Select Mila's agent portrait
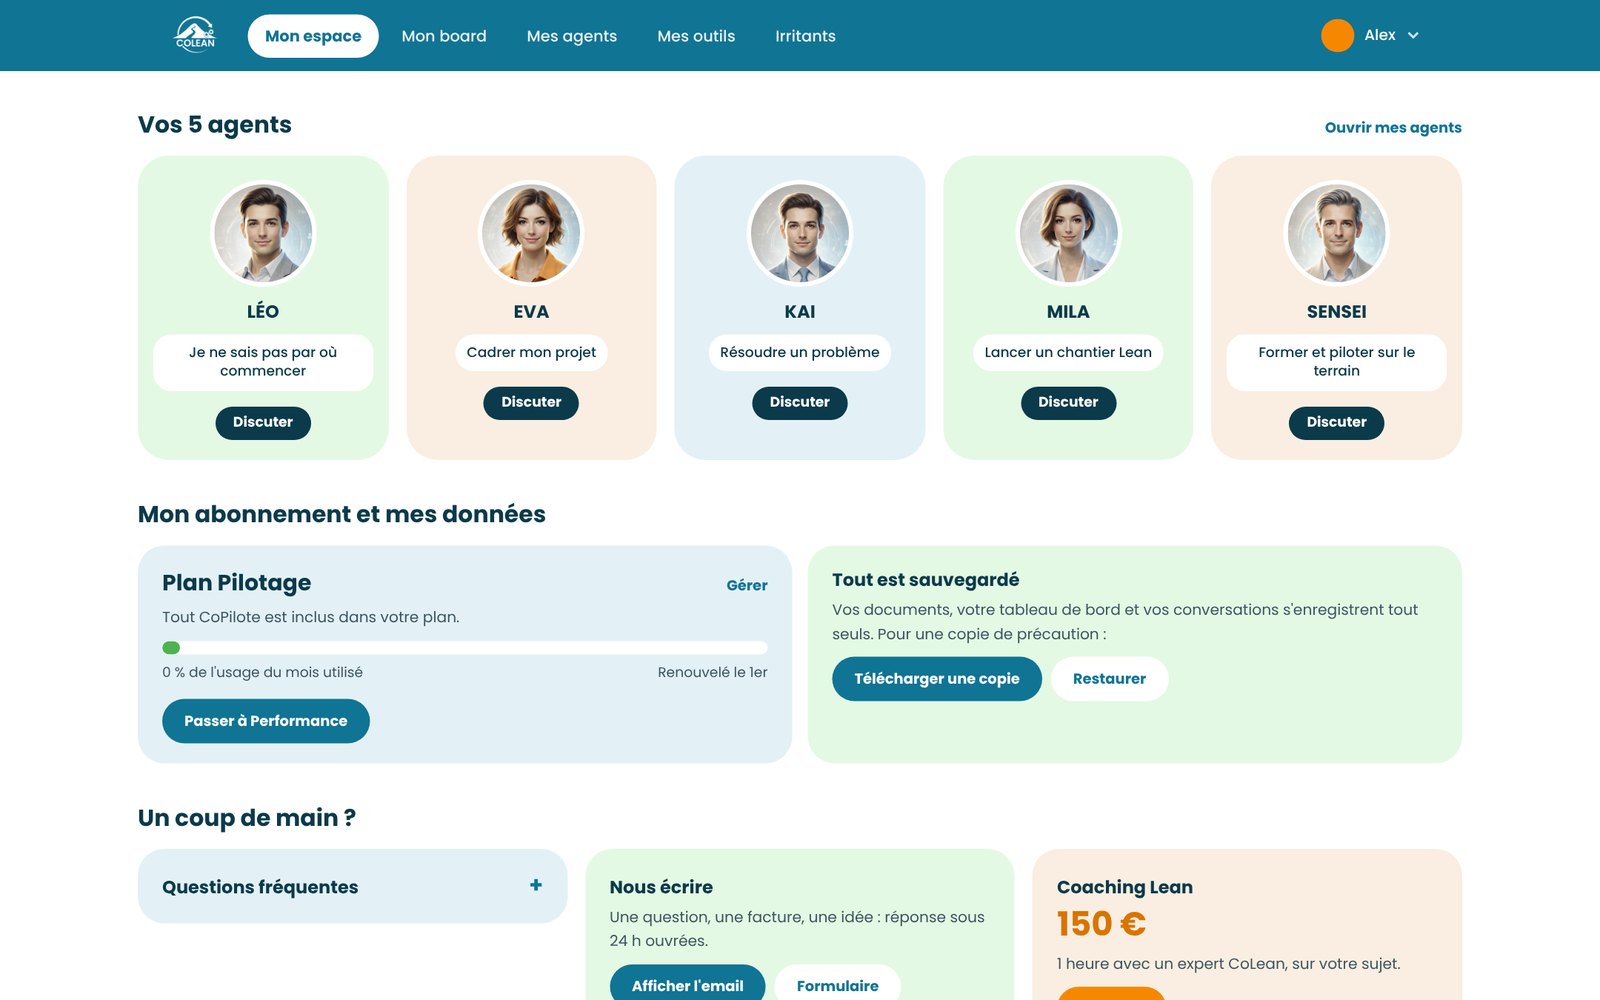 [x=1068, y=233]
